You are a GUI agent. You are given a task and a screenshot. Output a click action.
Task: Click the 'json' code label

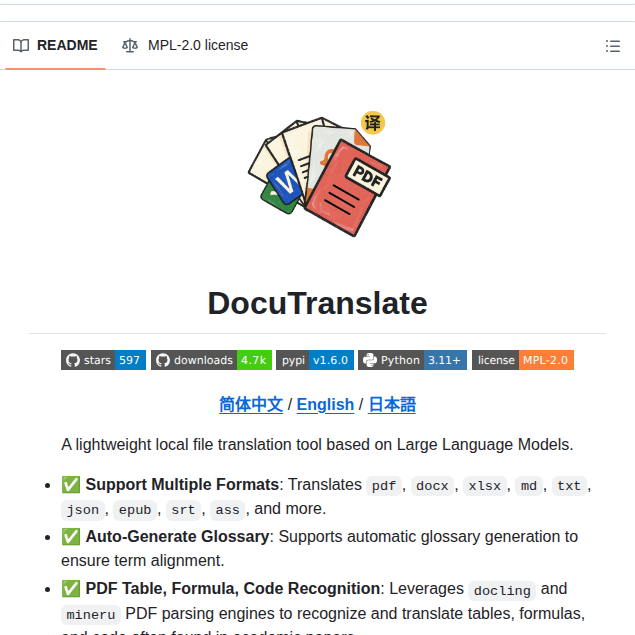[83, 510]
